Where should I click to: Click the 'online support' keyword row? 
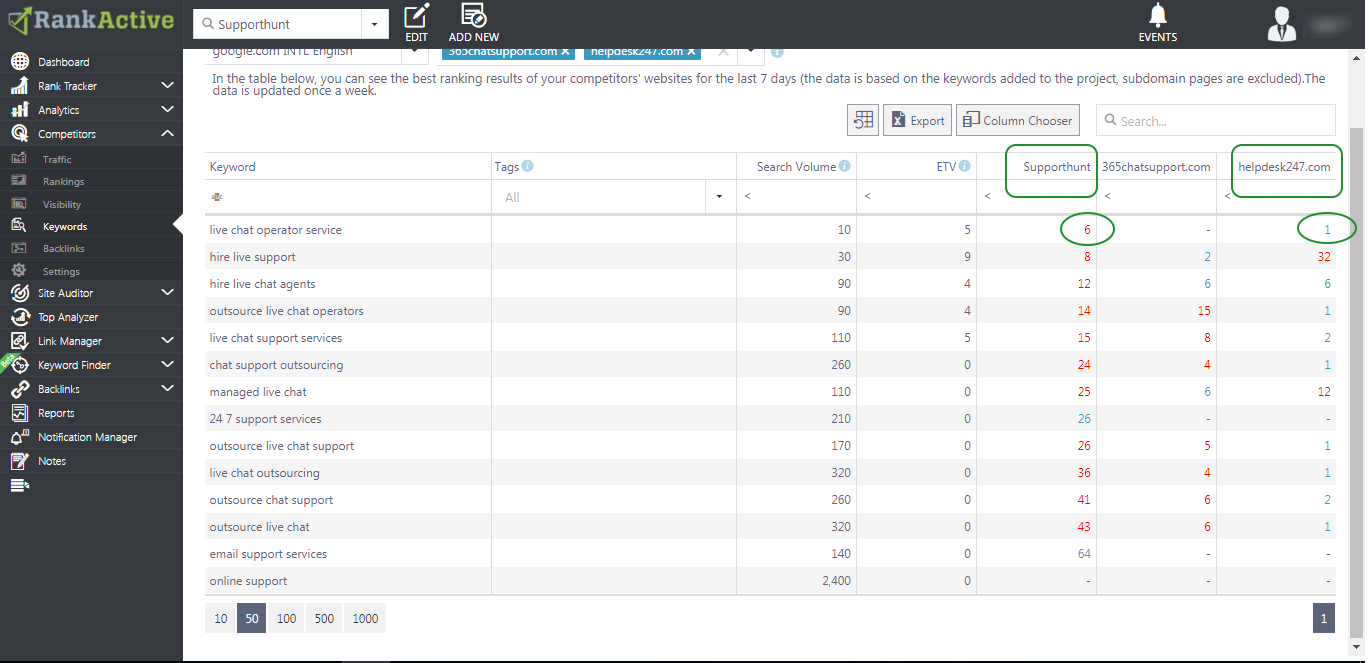(770, 581)
